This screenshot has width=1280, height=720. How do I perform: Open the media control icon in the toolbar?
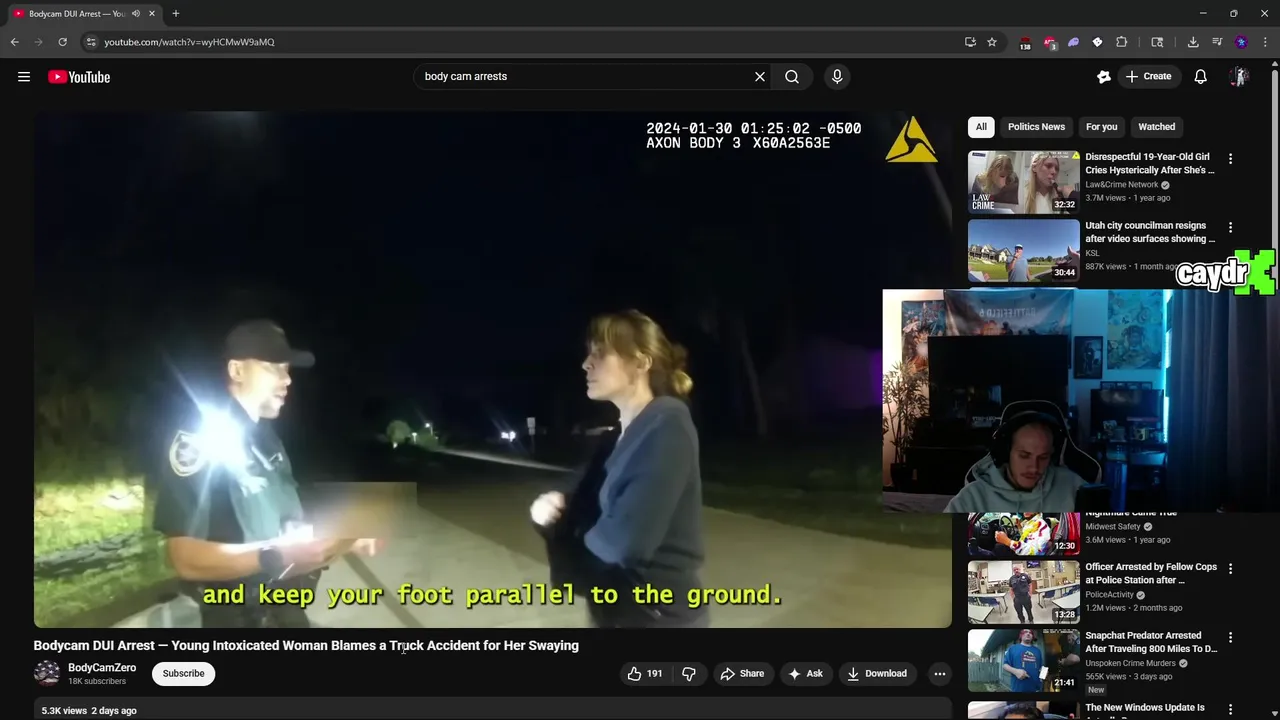[1217, 42]
